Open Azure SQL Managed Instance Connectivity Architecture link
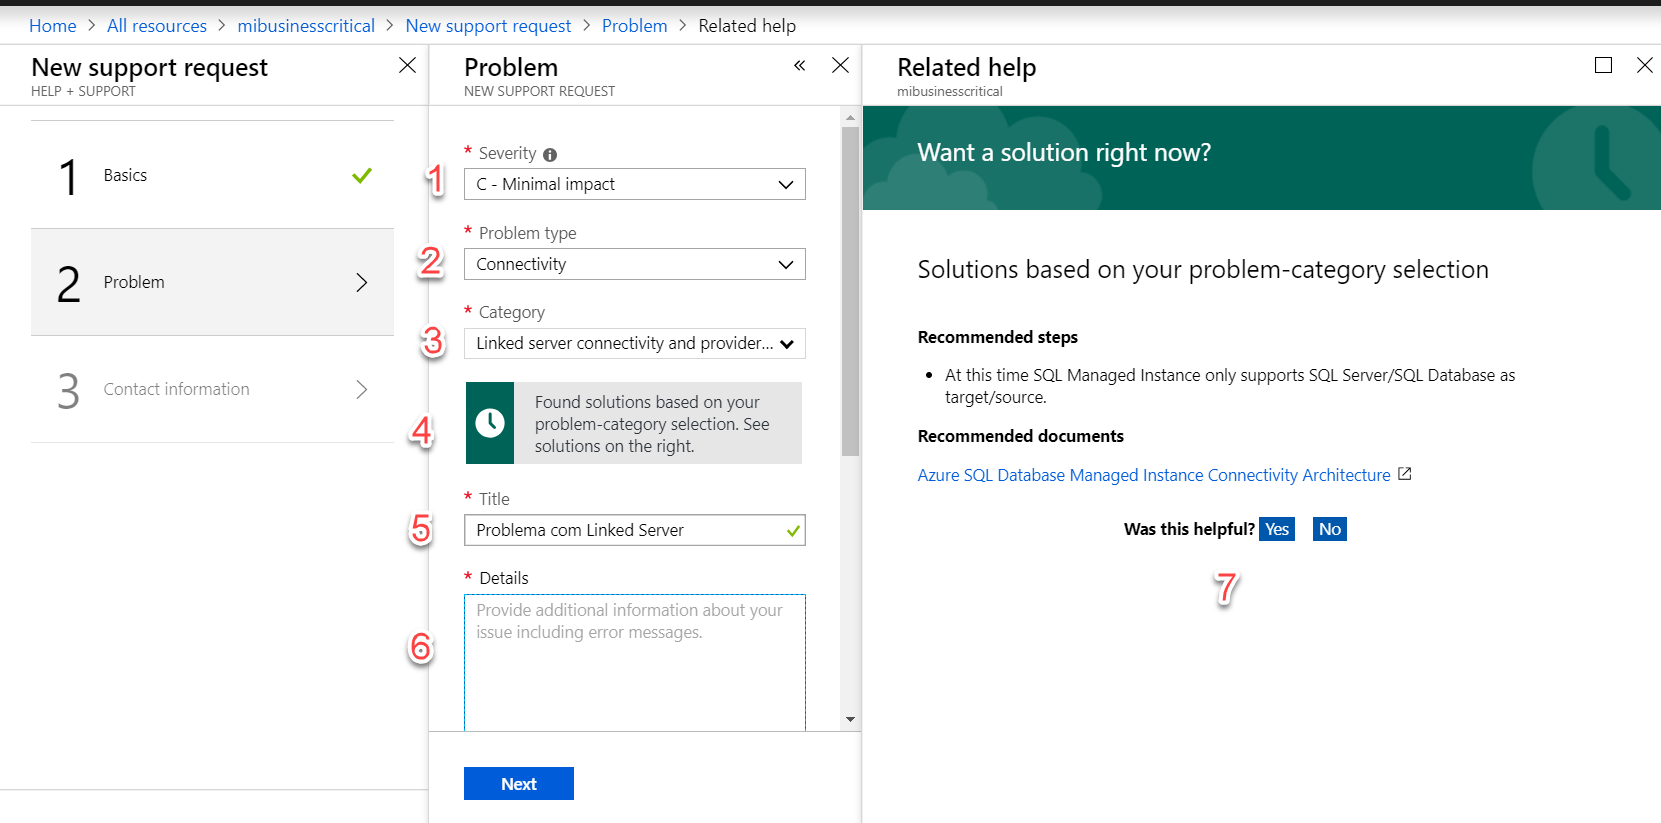This screenshot has height=823, width=1661. click(x=1153, y=475)
